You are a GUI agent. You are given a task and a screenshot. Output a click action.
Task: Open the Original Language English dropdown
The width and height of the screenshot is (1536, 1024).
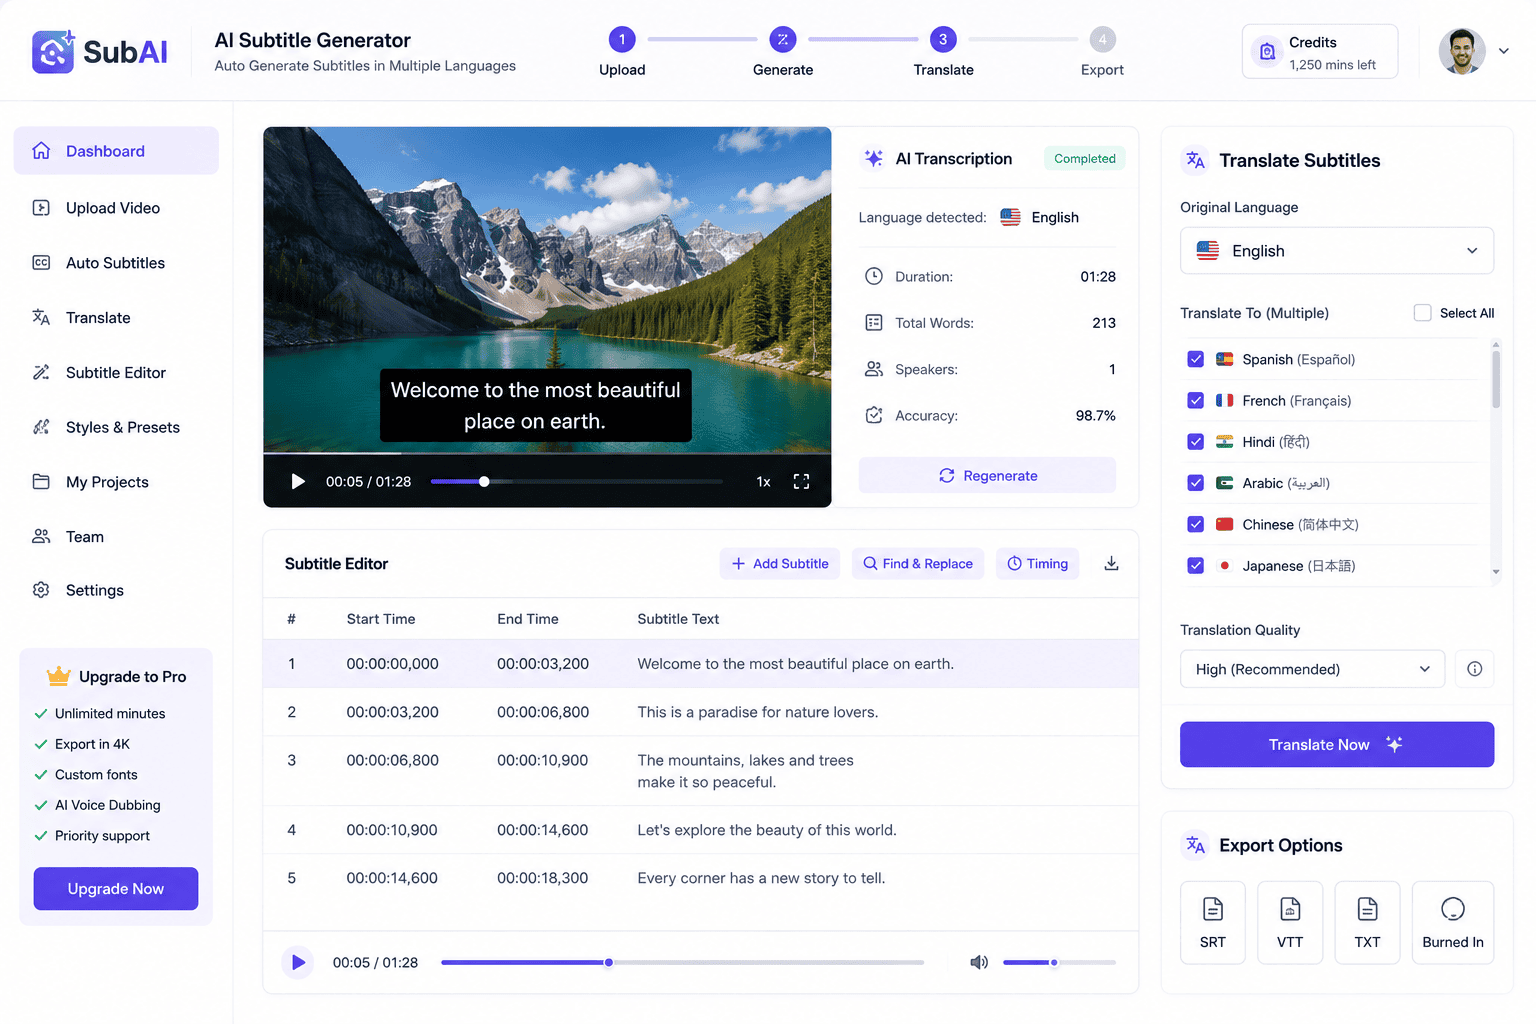[1337, 251]
